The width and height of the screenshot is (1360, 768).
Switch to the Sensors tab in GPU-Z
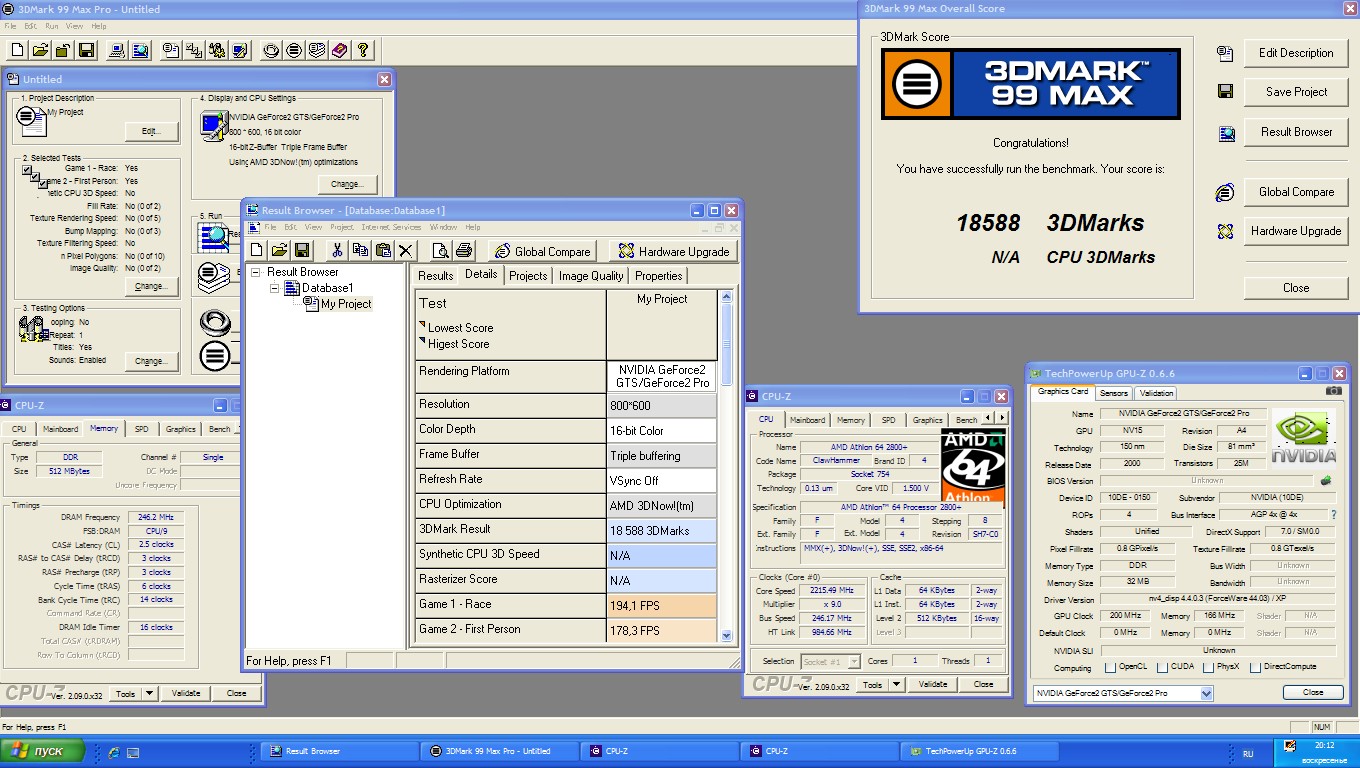click(1114, 393)
